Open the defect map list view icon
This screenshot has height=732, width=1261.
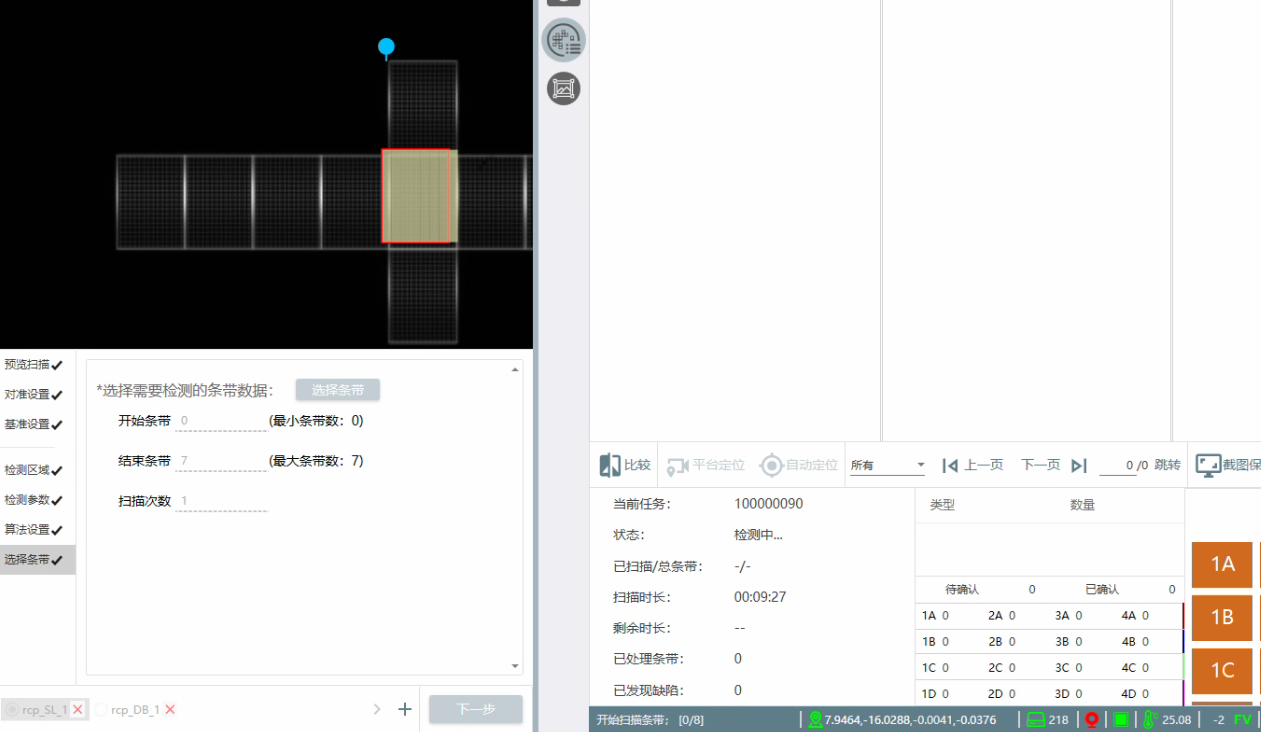[564, 40]
